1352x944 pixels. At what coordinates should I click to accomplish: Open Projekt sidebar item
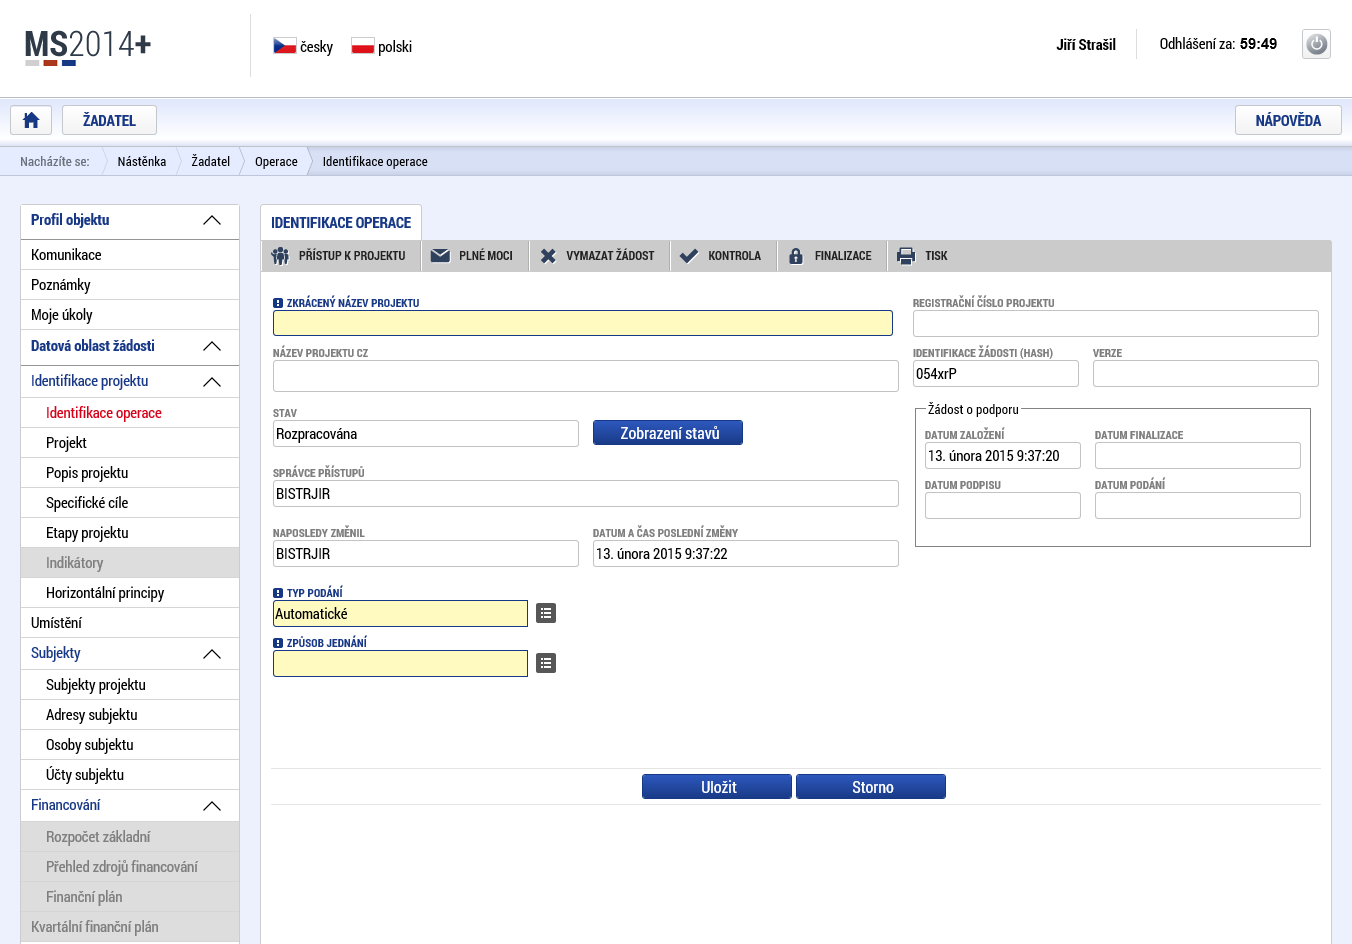130,443
